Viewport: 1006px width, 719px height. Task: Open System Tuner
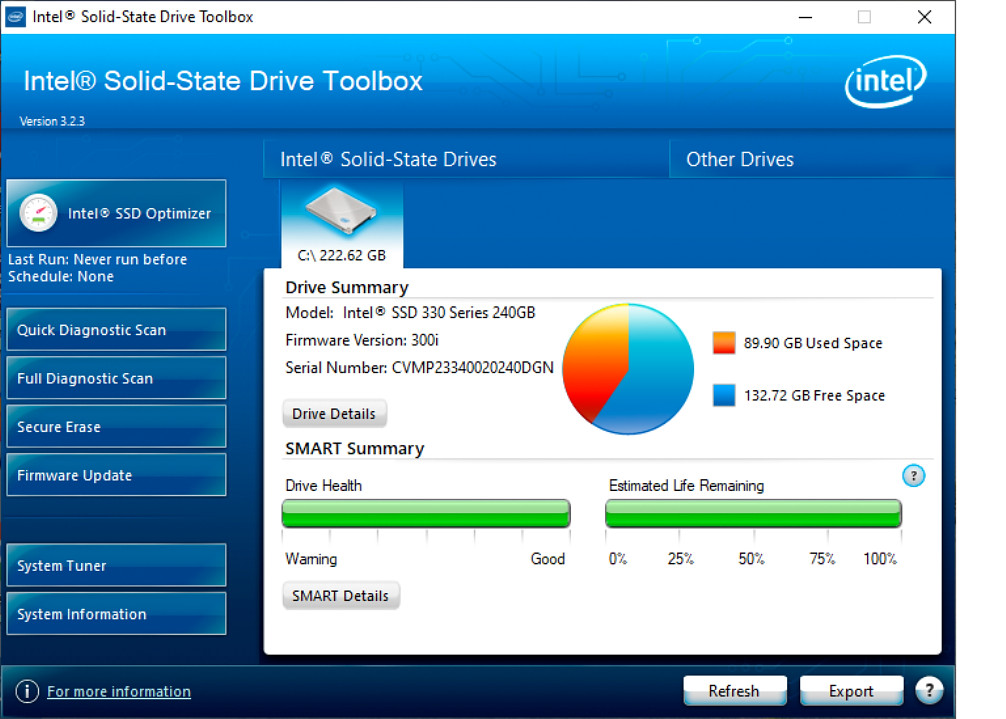[x=116, y=565]
